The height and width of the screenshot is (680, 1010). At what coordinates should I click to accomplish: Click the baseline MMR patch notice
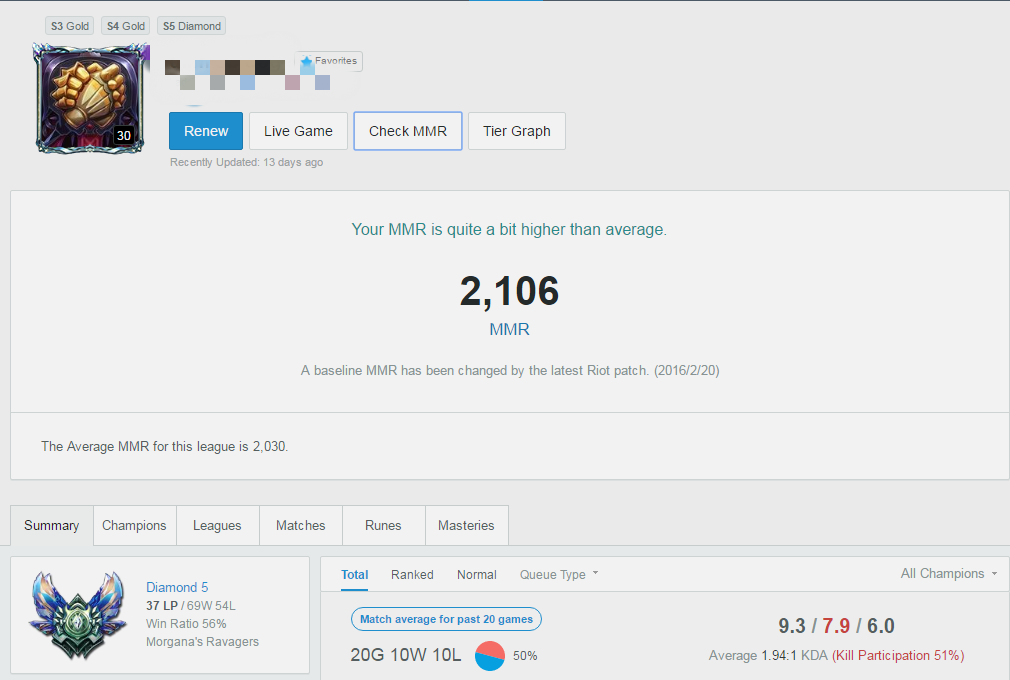coord(510,371)
